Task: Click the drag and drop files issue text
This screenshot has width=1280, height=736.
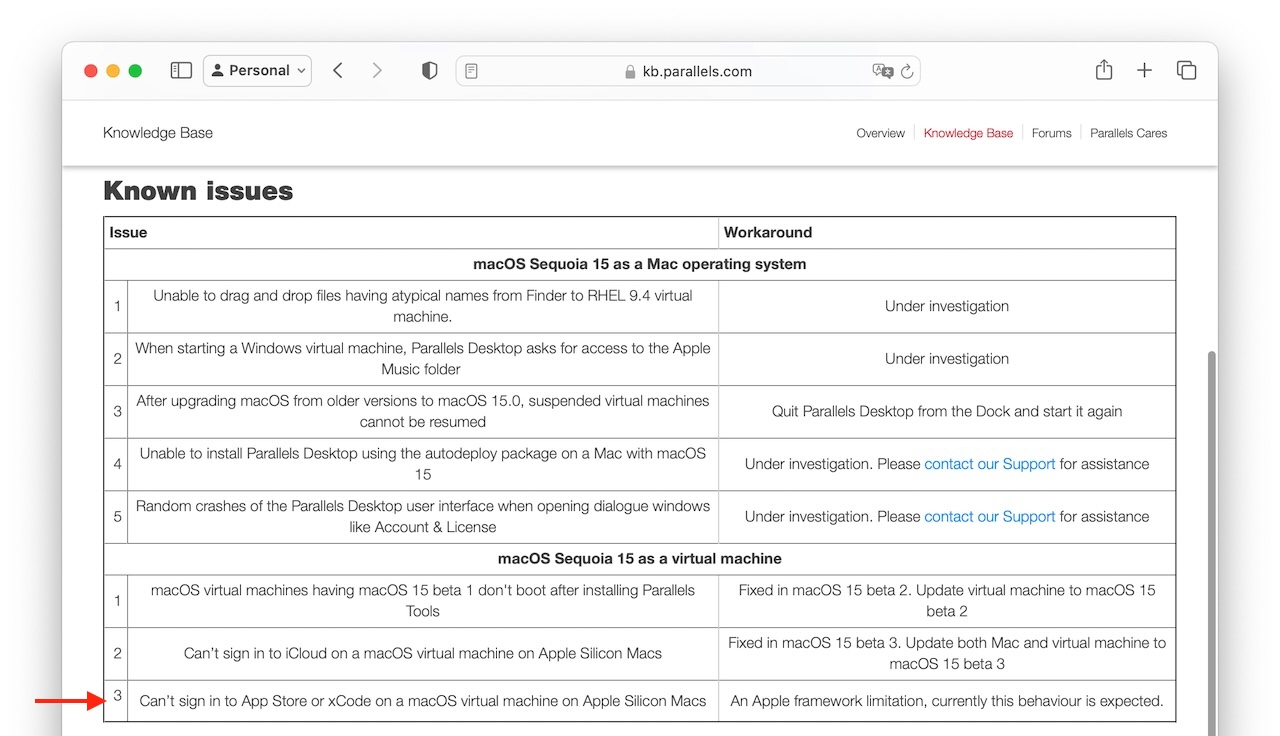Action: (x=423, y=306)
